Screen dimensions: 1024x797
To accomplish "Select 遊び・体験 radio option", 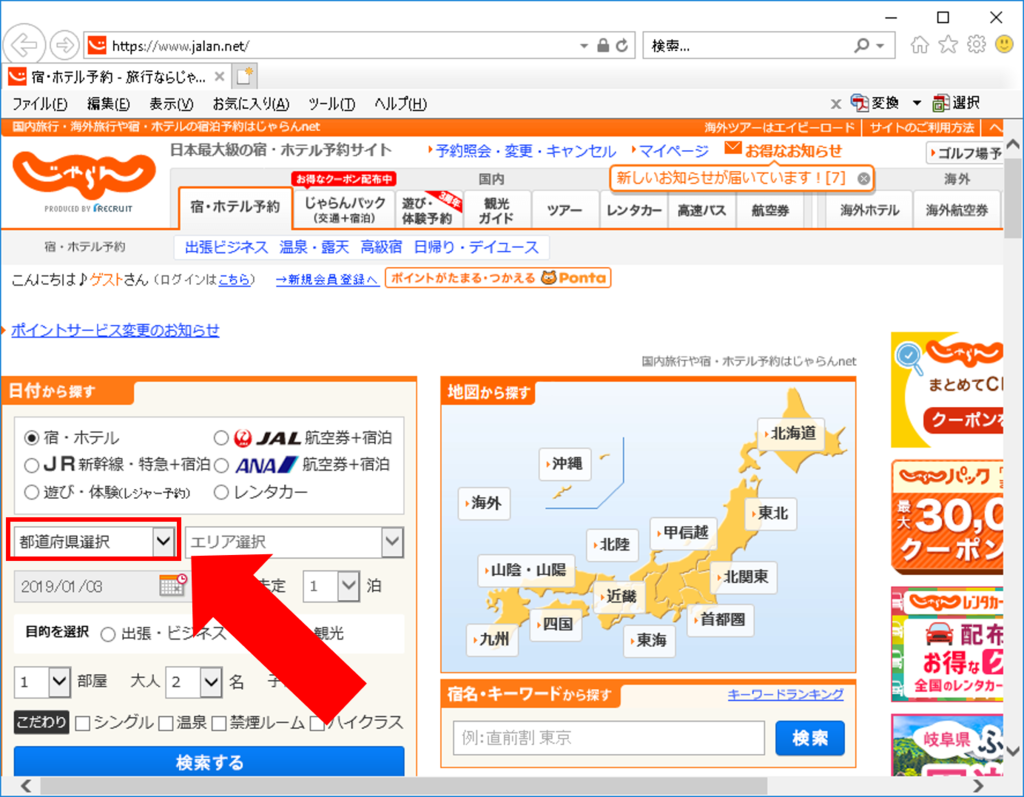I will [x=31, y=492].
